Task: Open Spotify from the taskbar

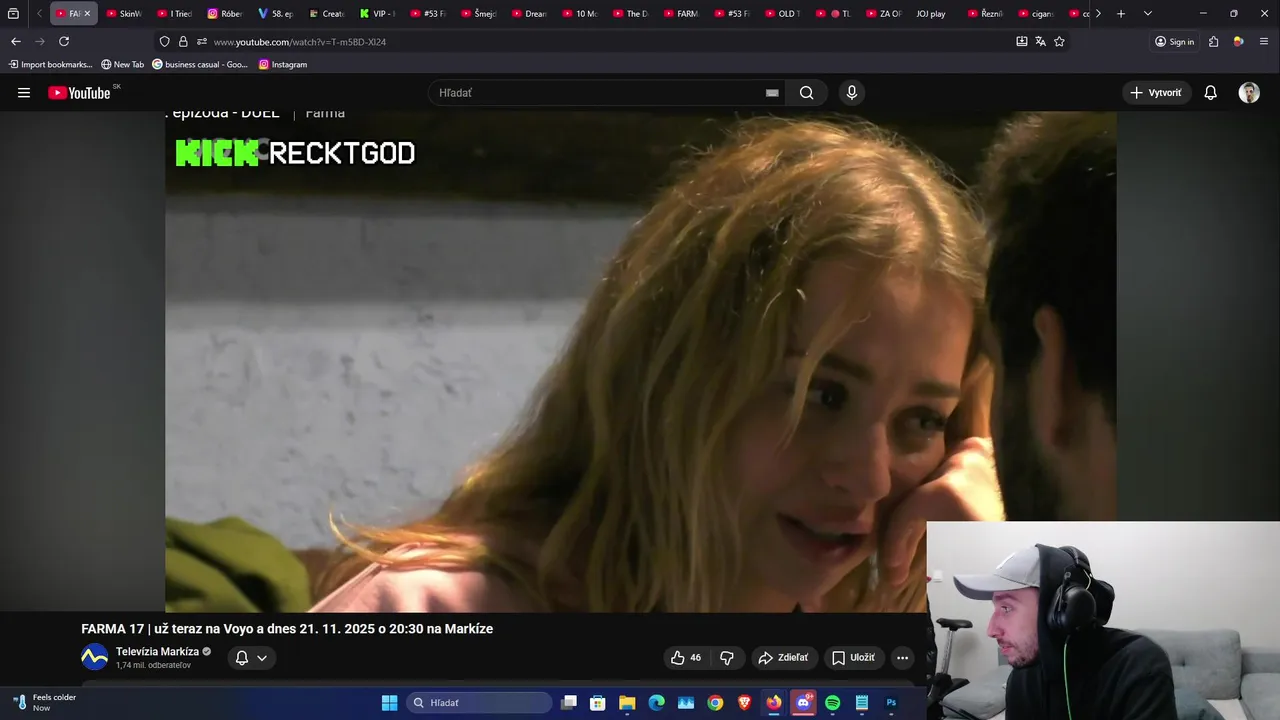Action: click(x=833, y=703)
